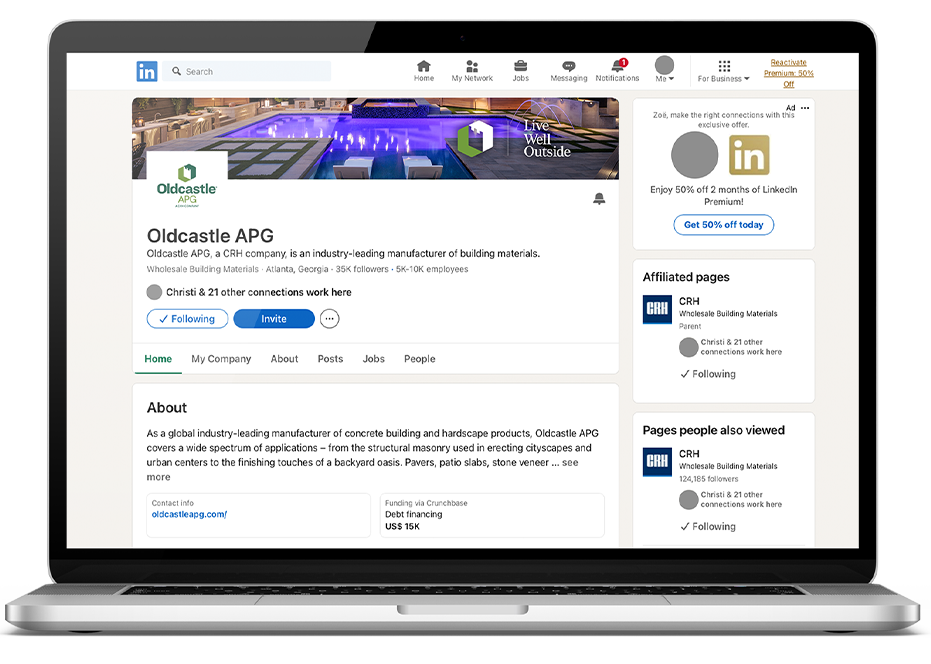931x664 pixels.
Task: Click the Invite button
Action: pyautogui.click(x=274, y=319)
